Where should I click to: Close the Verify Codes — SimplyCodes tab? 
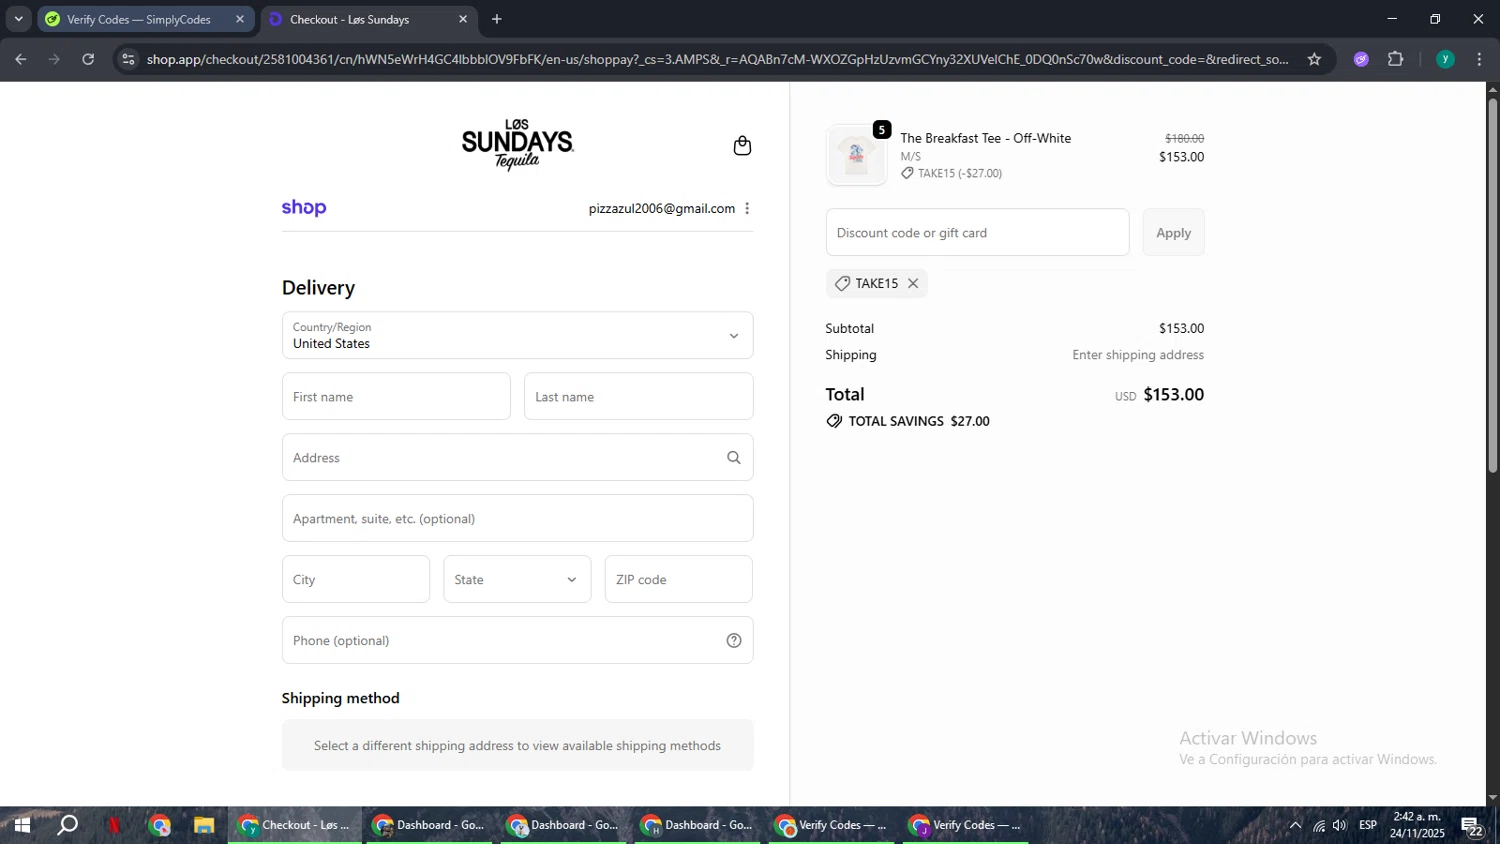[240, 19]
